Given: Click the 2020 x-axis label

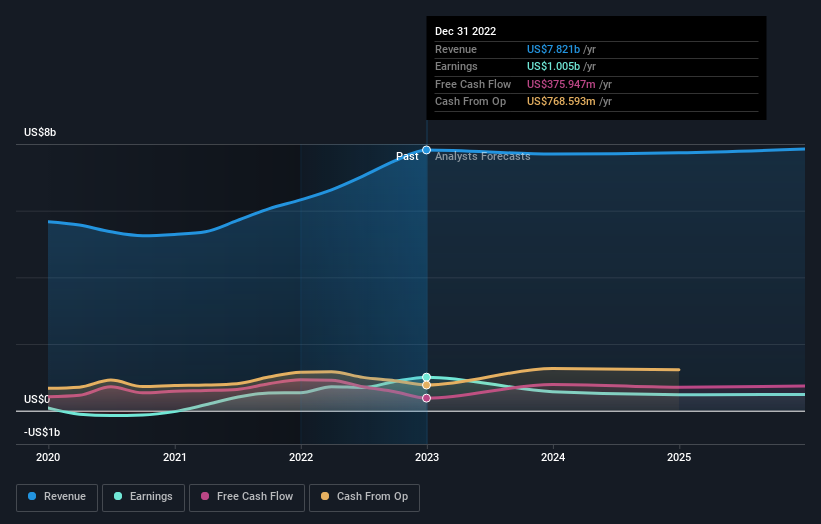Looking at the screenshot, I should click(x=48, y=457).
